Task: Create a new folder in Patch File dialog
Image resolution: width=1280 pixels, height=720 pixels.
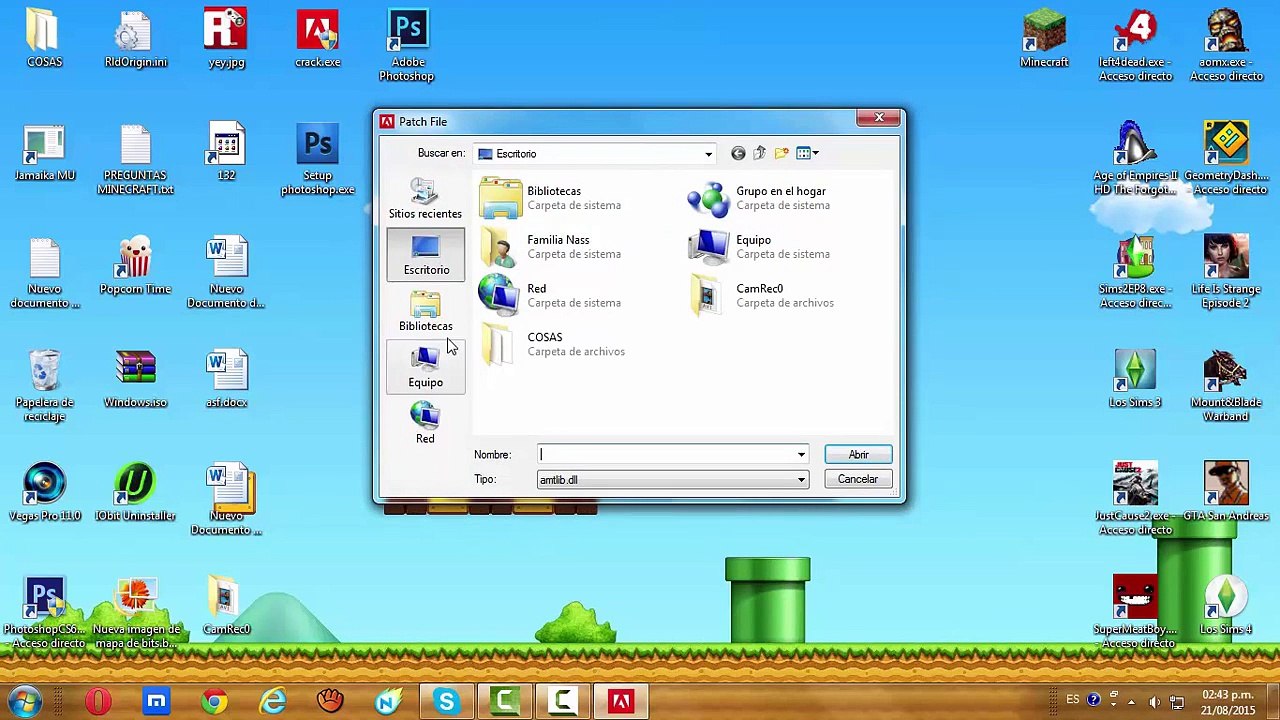Action: [x=781, y=153]
